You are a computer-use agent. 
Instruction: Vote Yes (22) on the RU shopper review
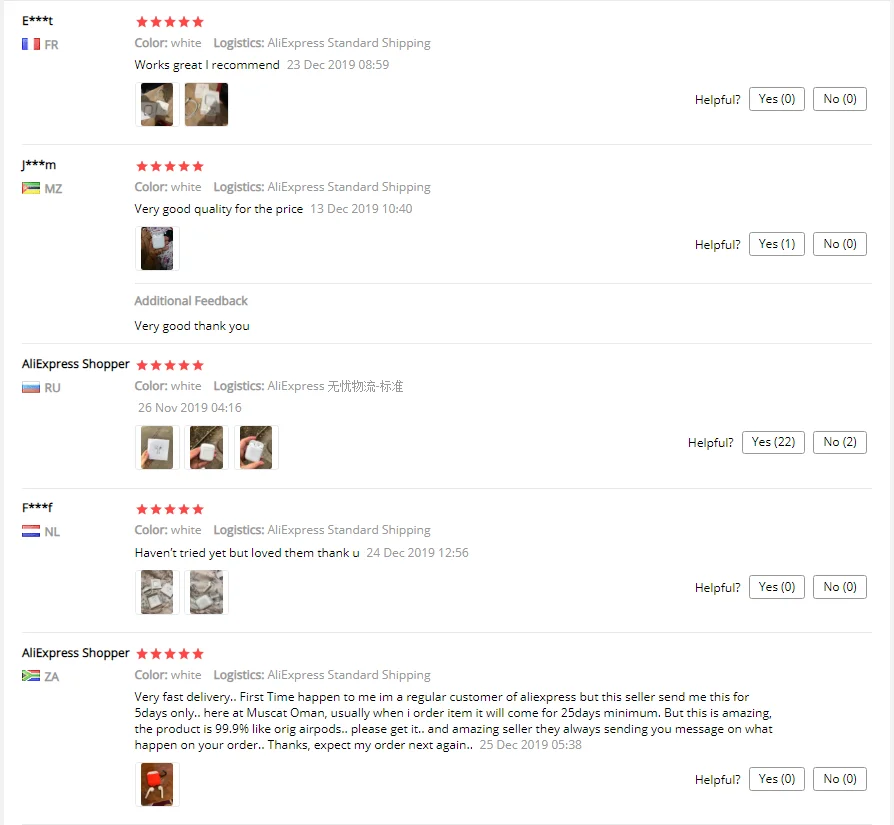click(x=773, y=442)
